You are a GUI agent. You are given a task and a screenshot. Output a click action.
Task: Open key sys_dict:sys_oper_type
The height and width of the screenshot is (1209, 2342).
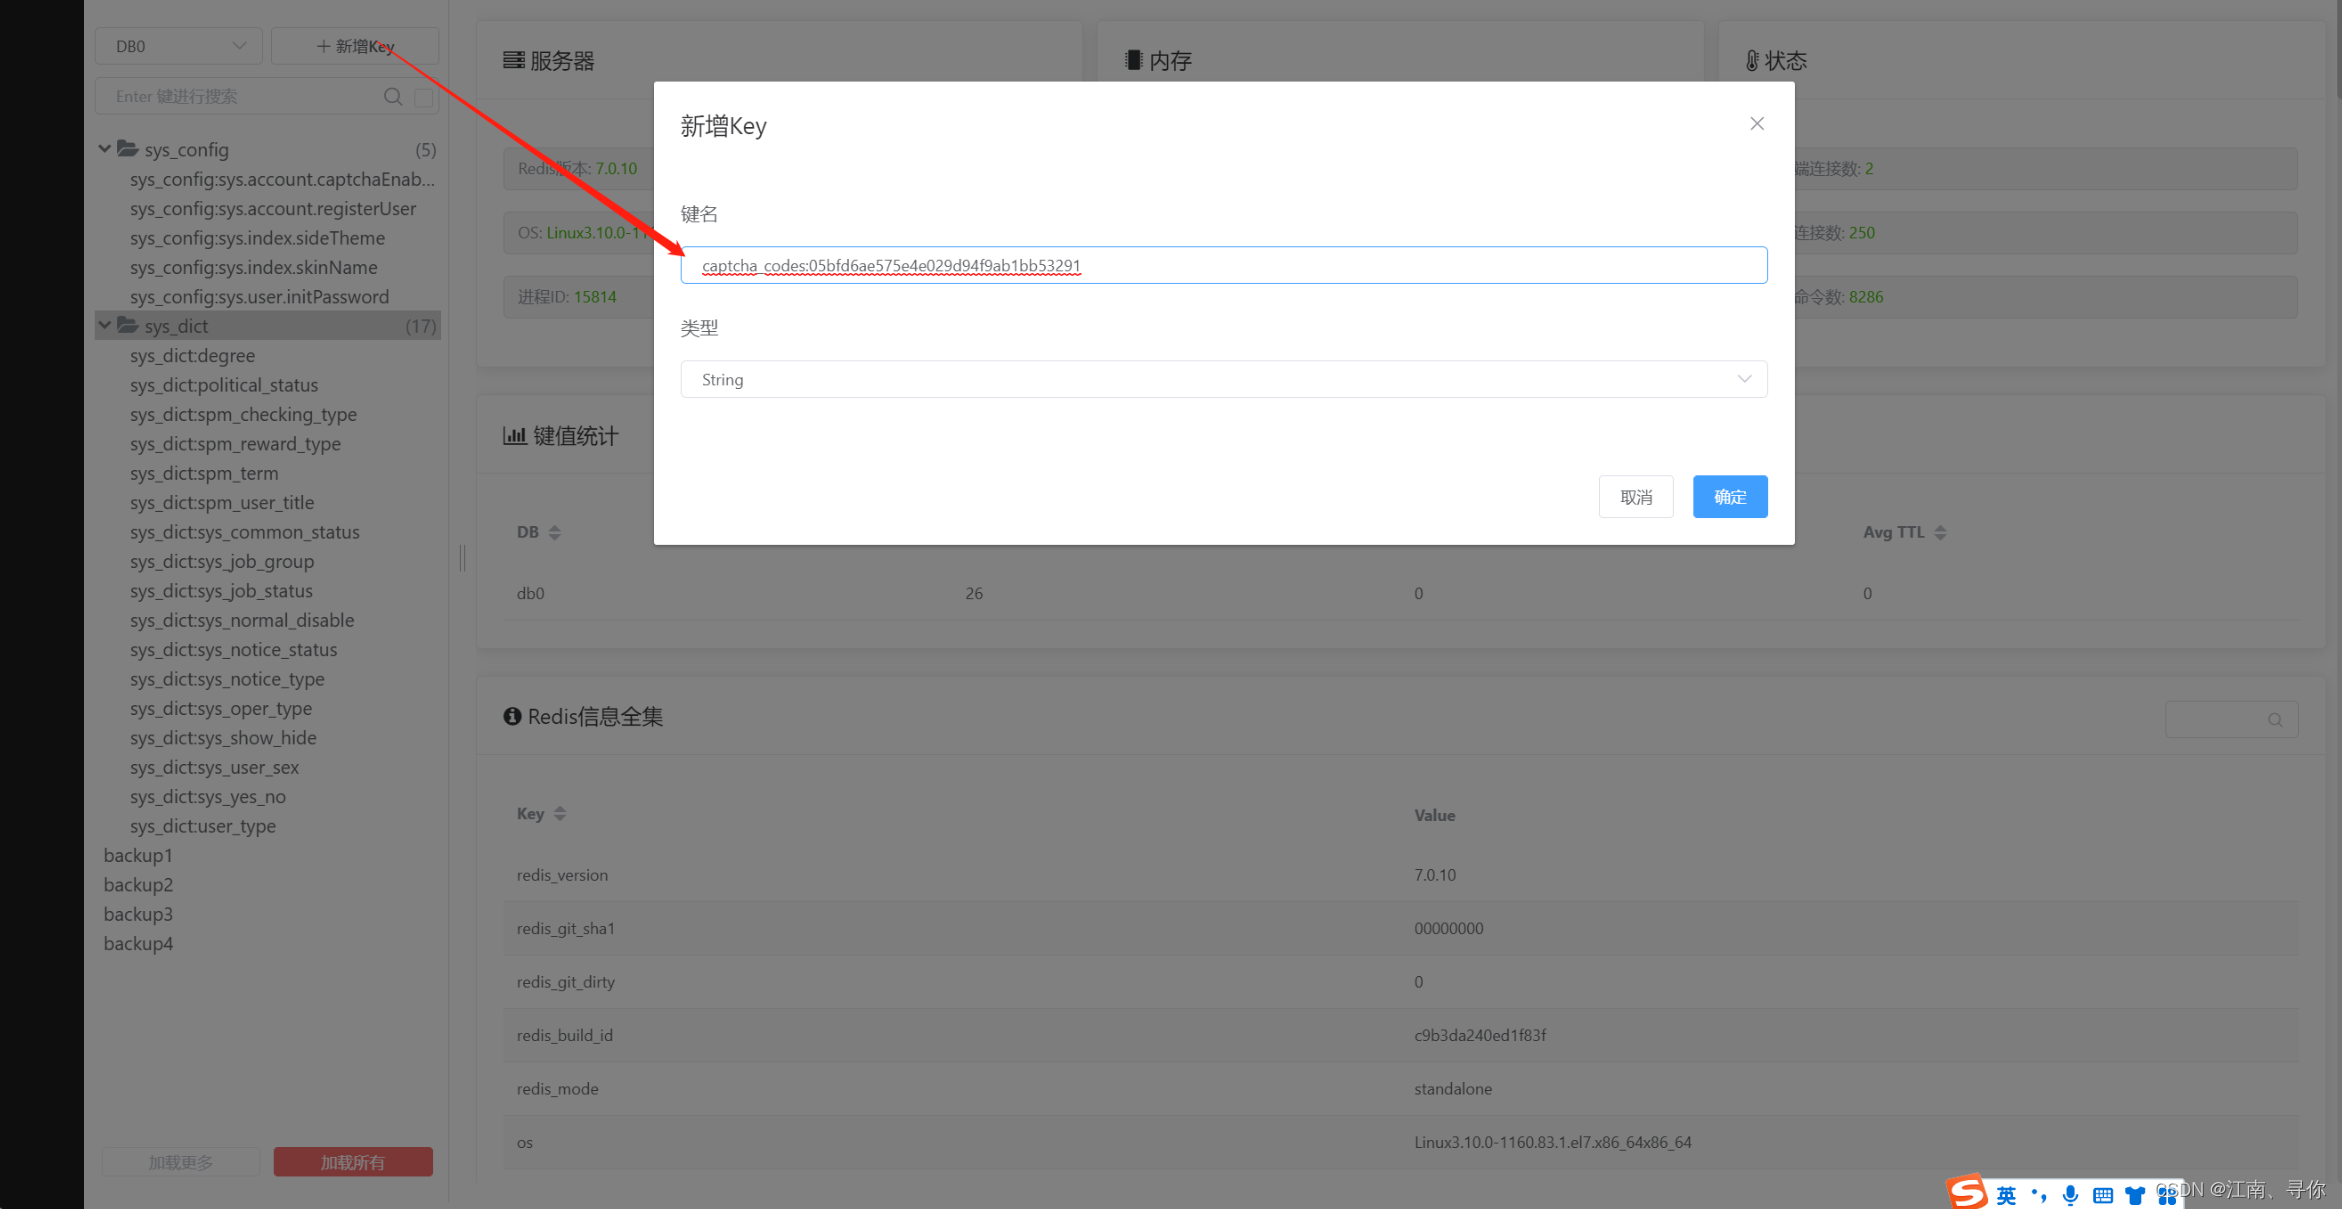coord(221,708)
